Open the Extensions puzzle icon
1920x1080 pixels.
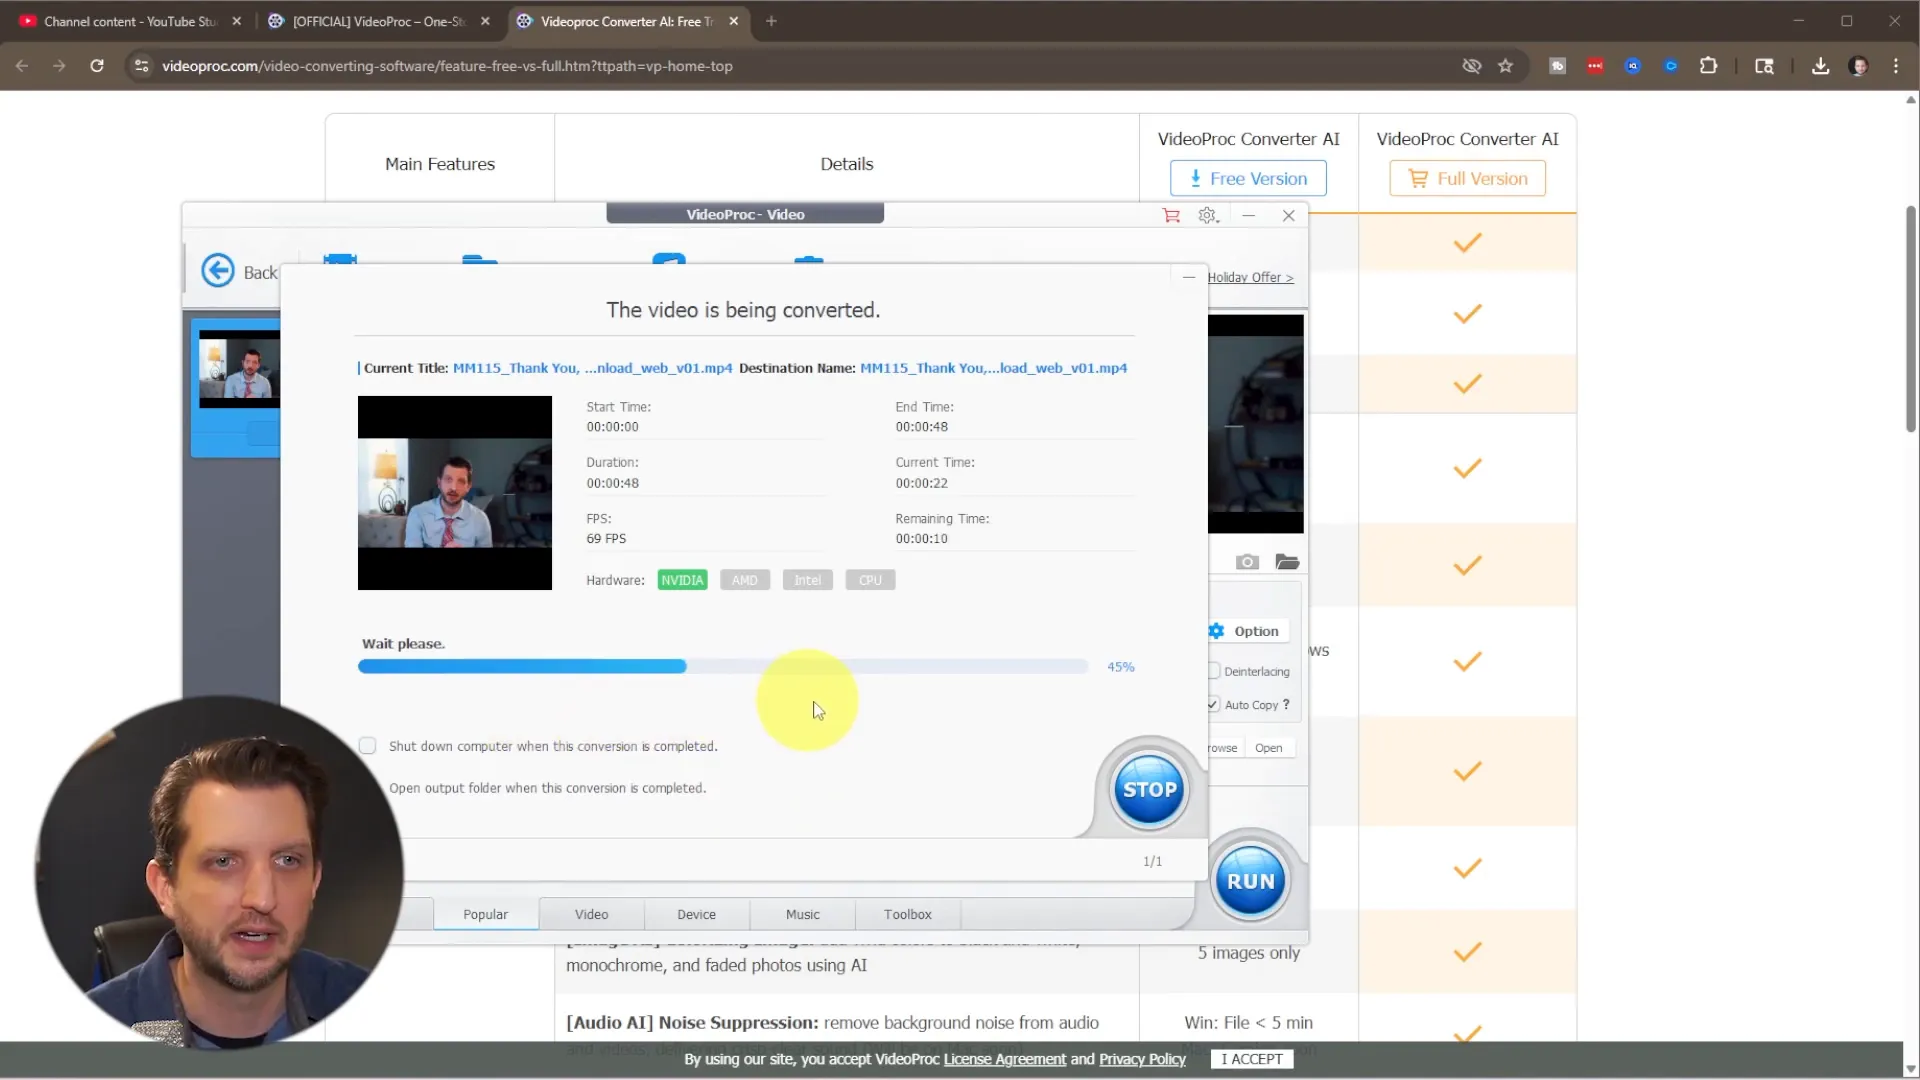(x=1709, y=66)
